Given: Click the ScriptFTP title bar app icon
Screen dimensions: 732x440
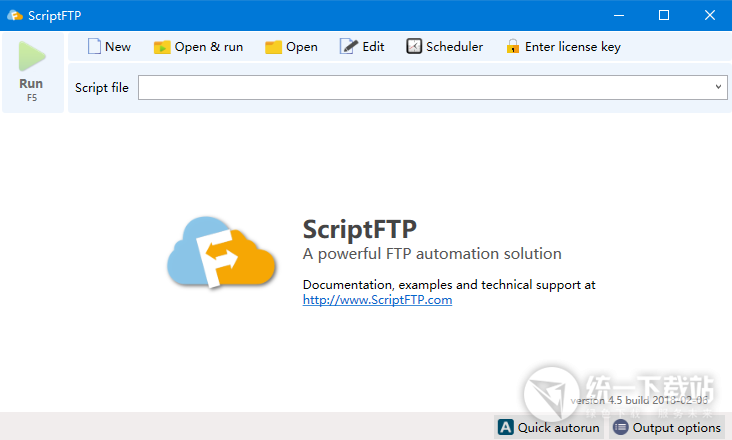Looking at the screenshot, I should pos(14,15).
